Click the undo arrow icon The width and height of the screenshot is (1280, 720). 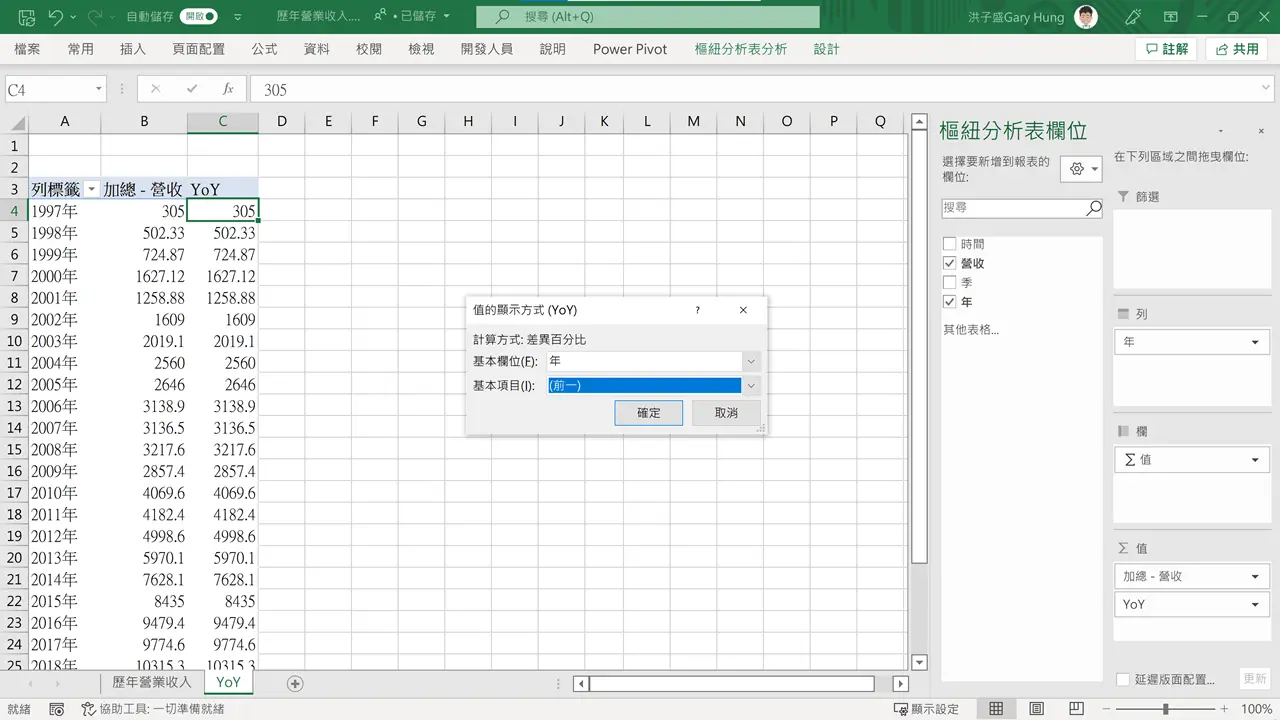coord(56,17)
